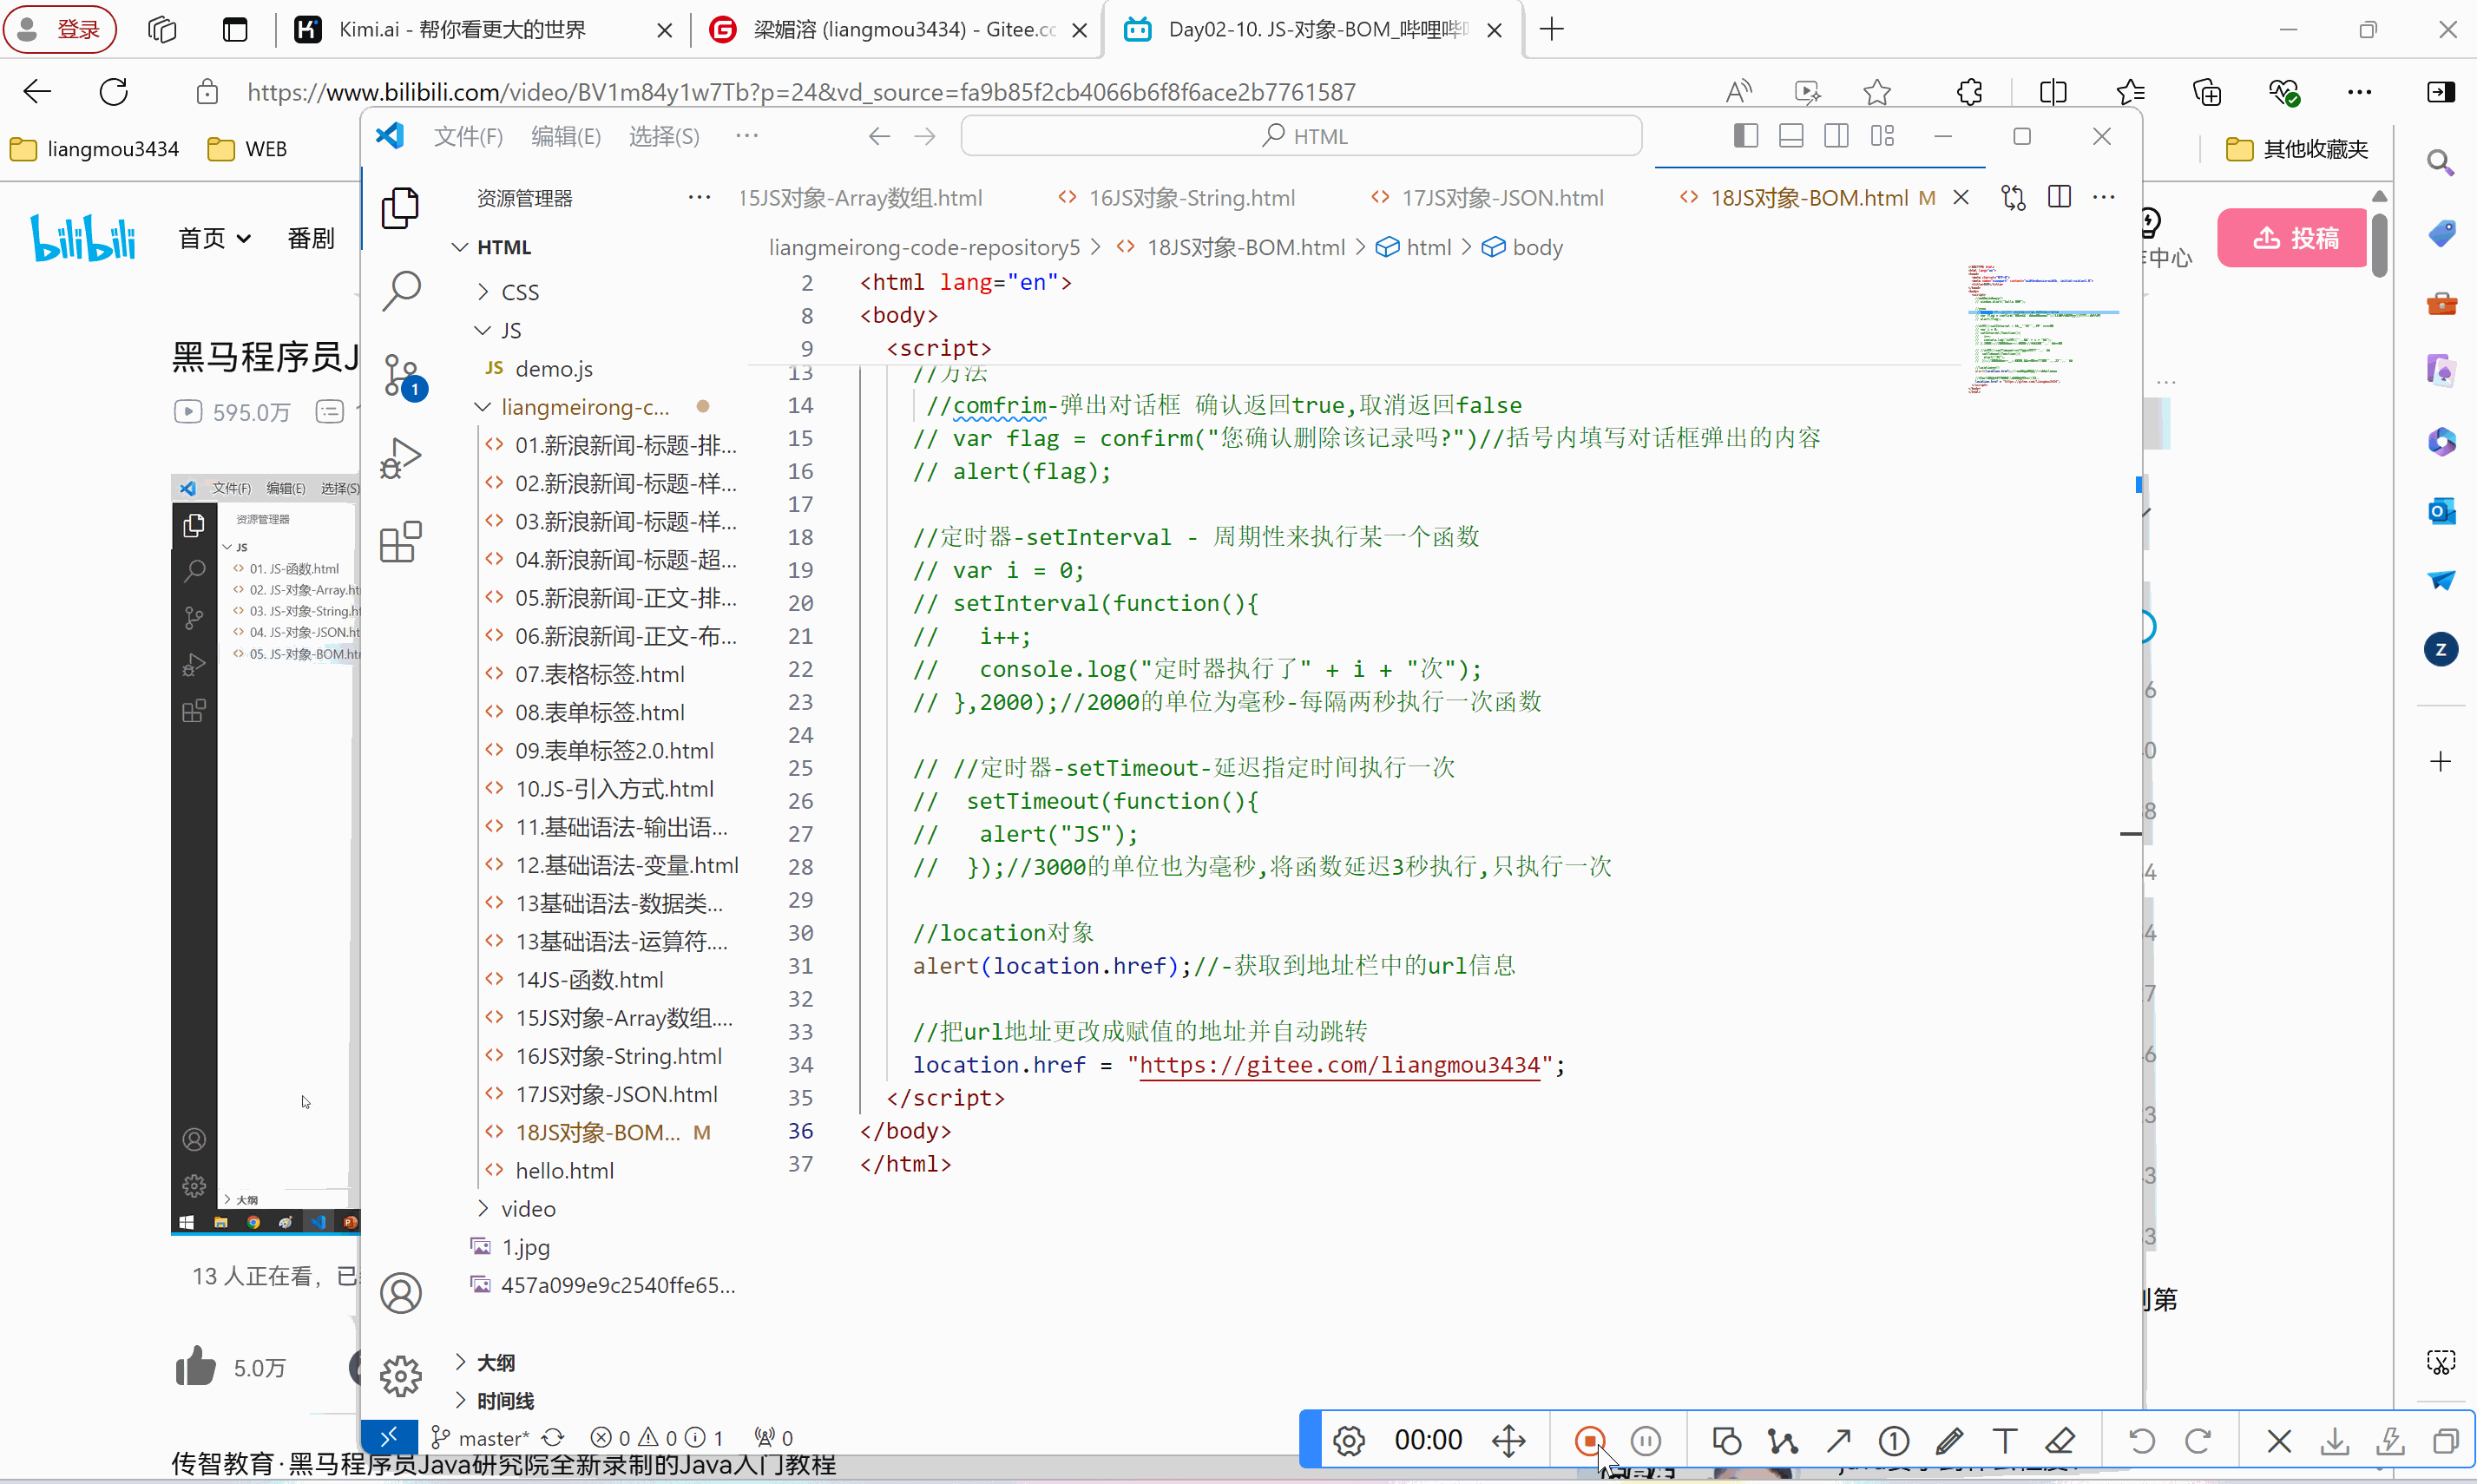
Task: Open the Extensions view icon
Action: tap(401, 542)
